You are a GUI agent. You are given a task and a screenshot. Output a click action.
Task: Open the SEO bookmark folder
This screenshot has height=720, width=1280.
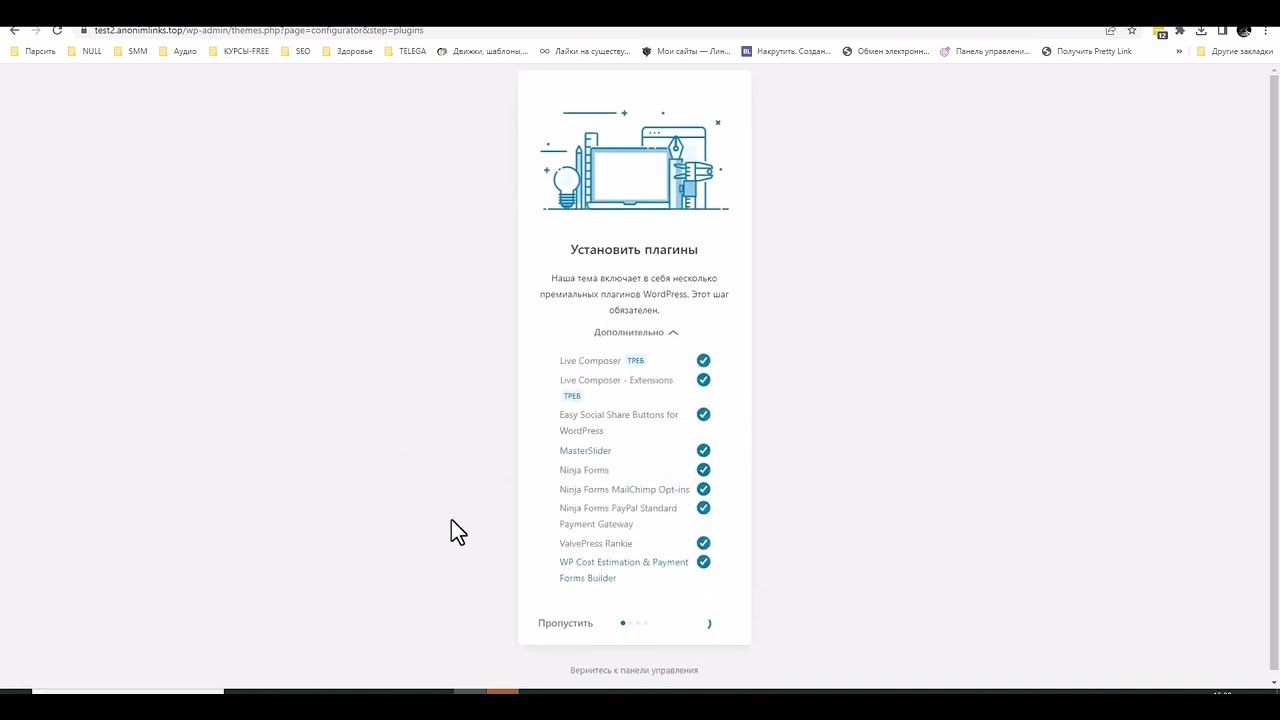click(x=295, y=51)
